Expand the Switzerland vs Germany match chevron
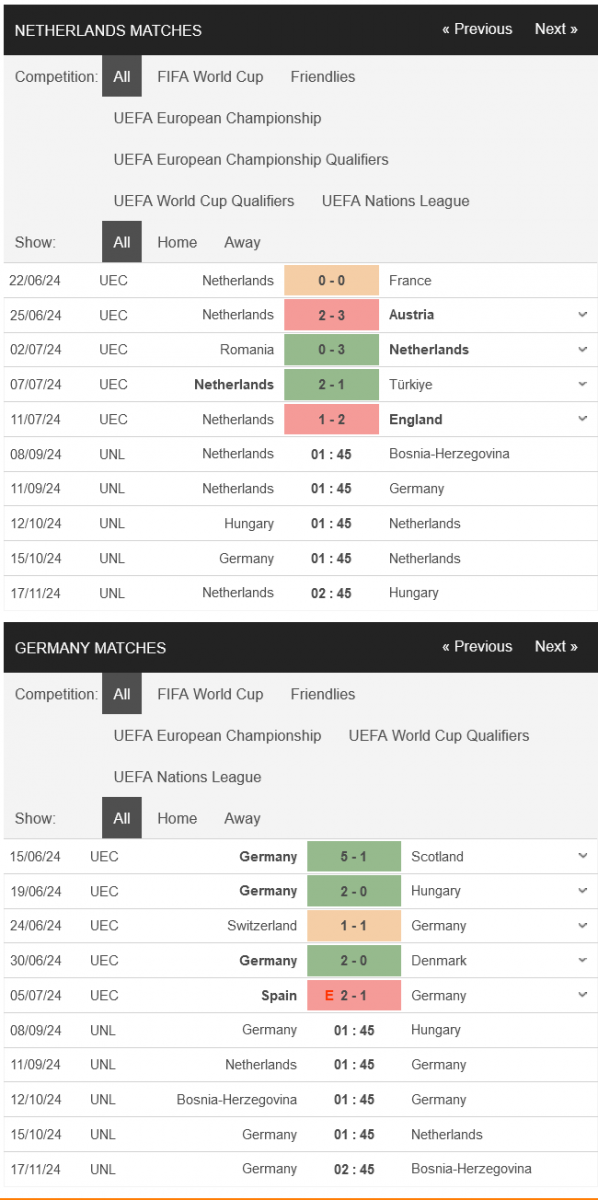The height and width of the screenshot is (1200, 598). 582,926
